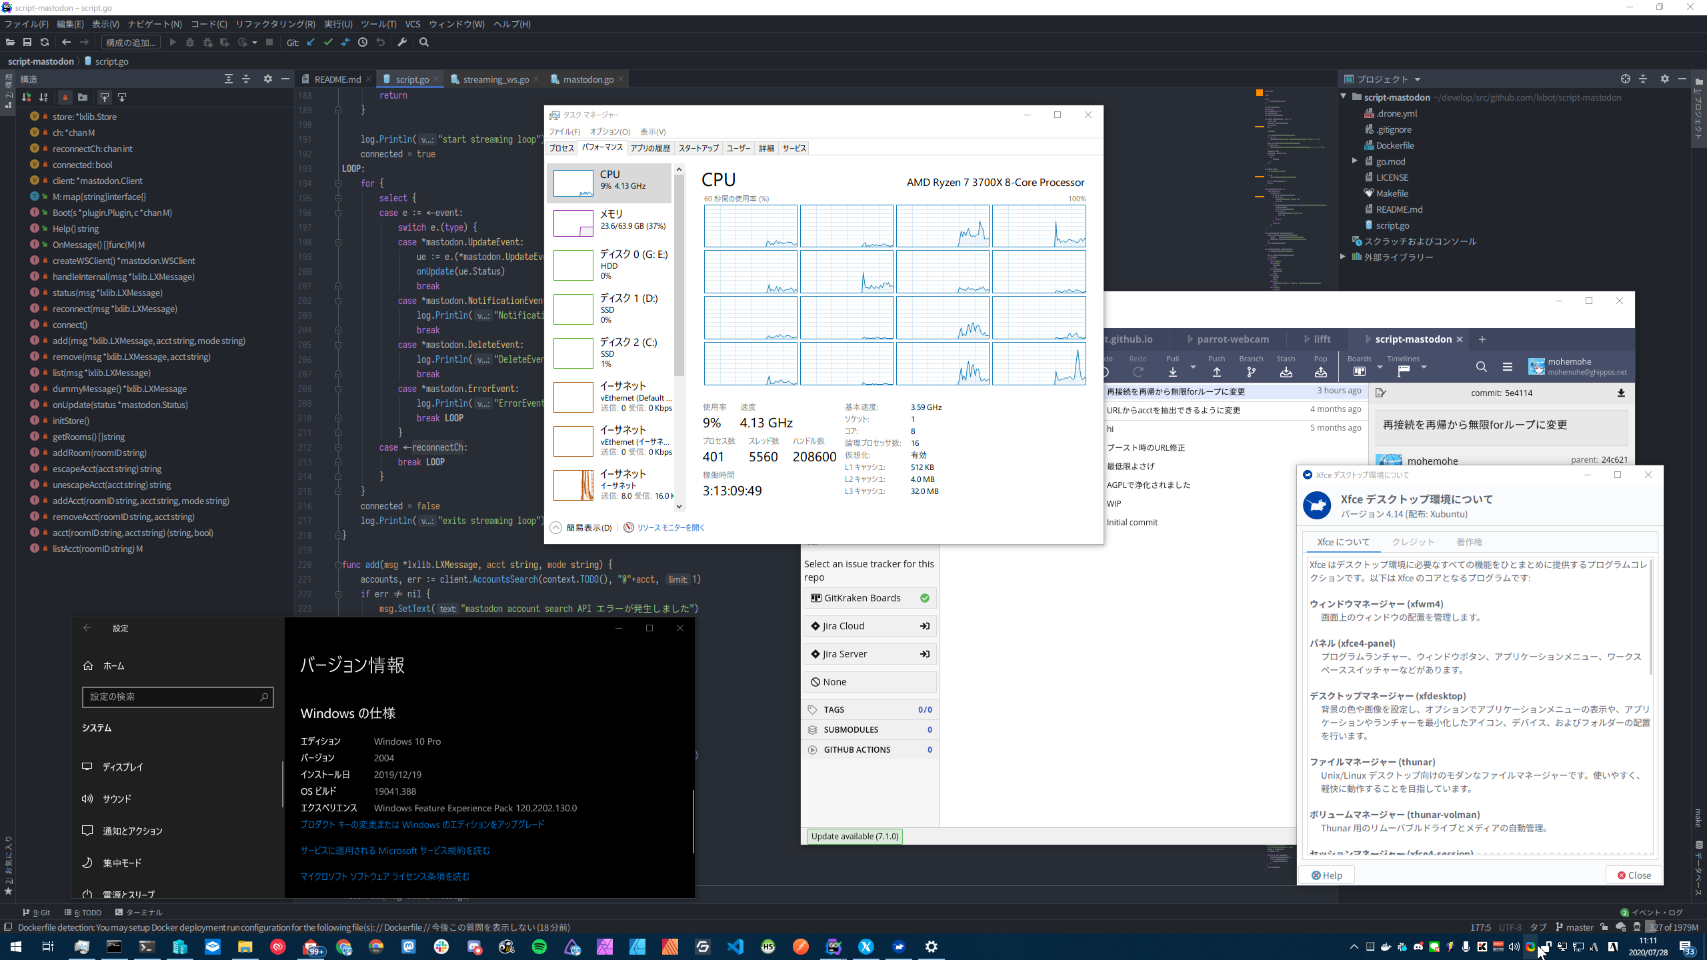Open VCS menu in GoLand

(x=412, y=24)
